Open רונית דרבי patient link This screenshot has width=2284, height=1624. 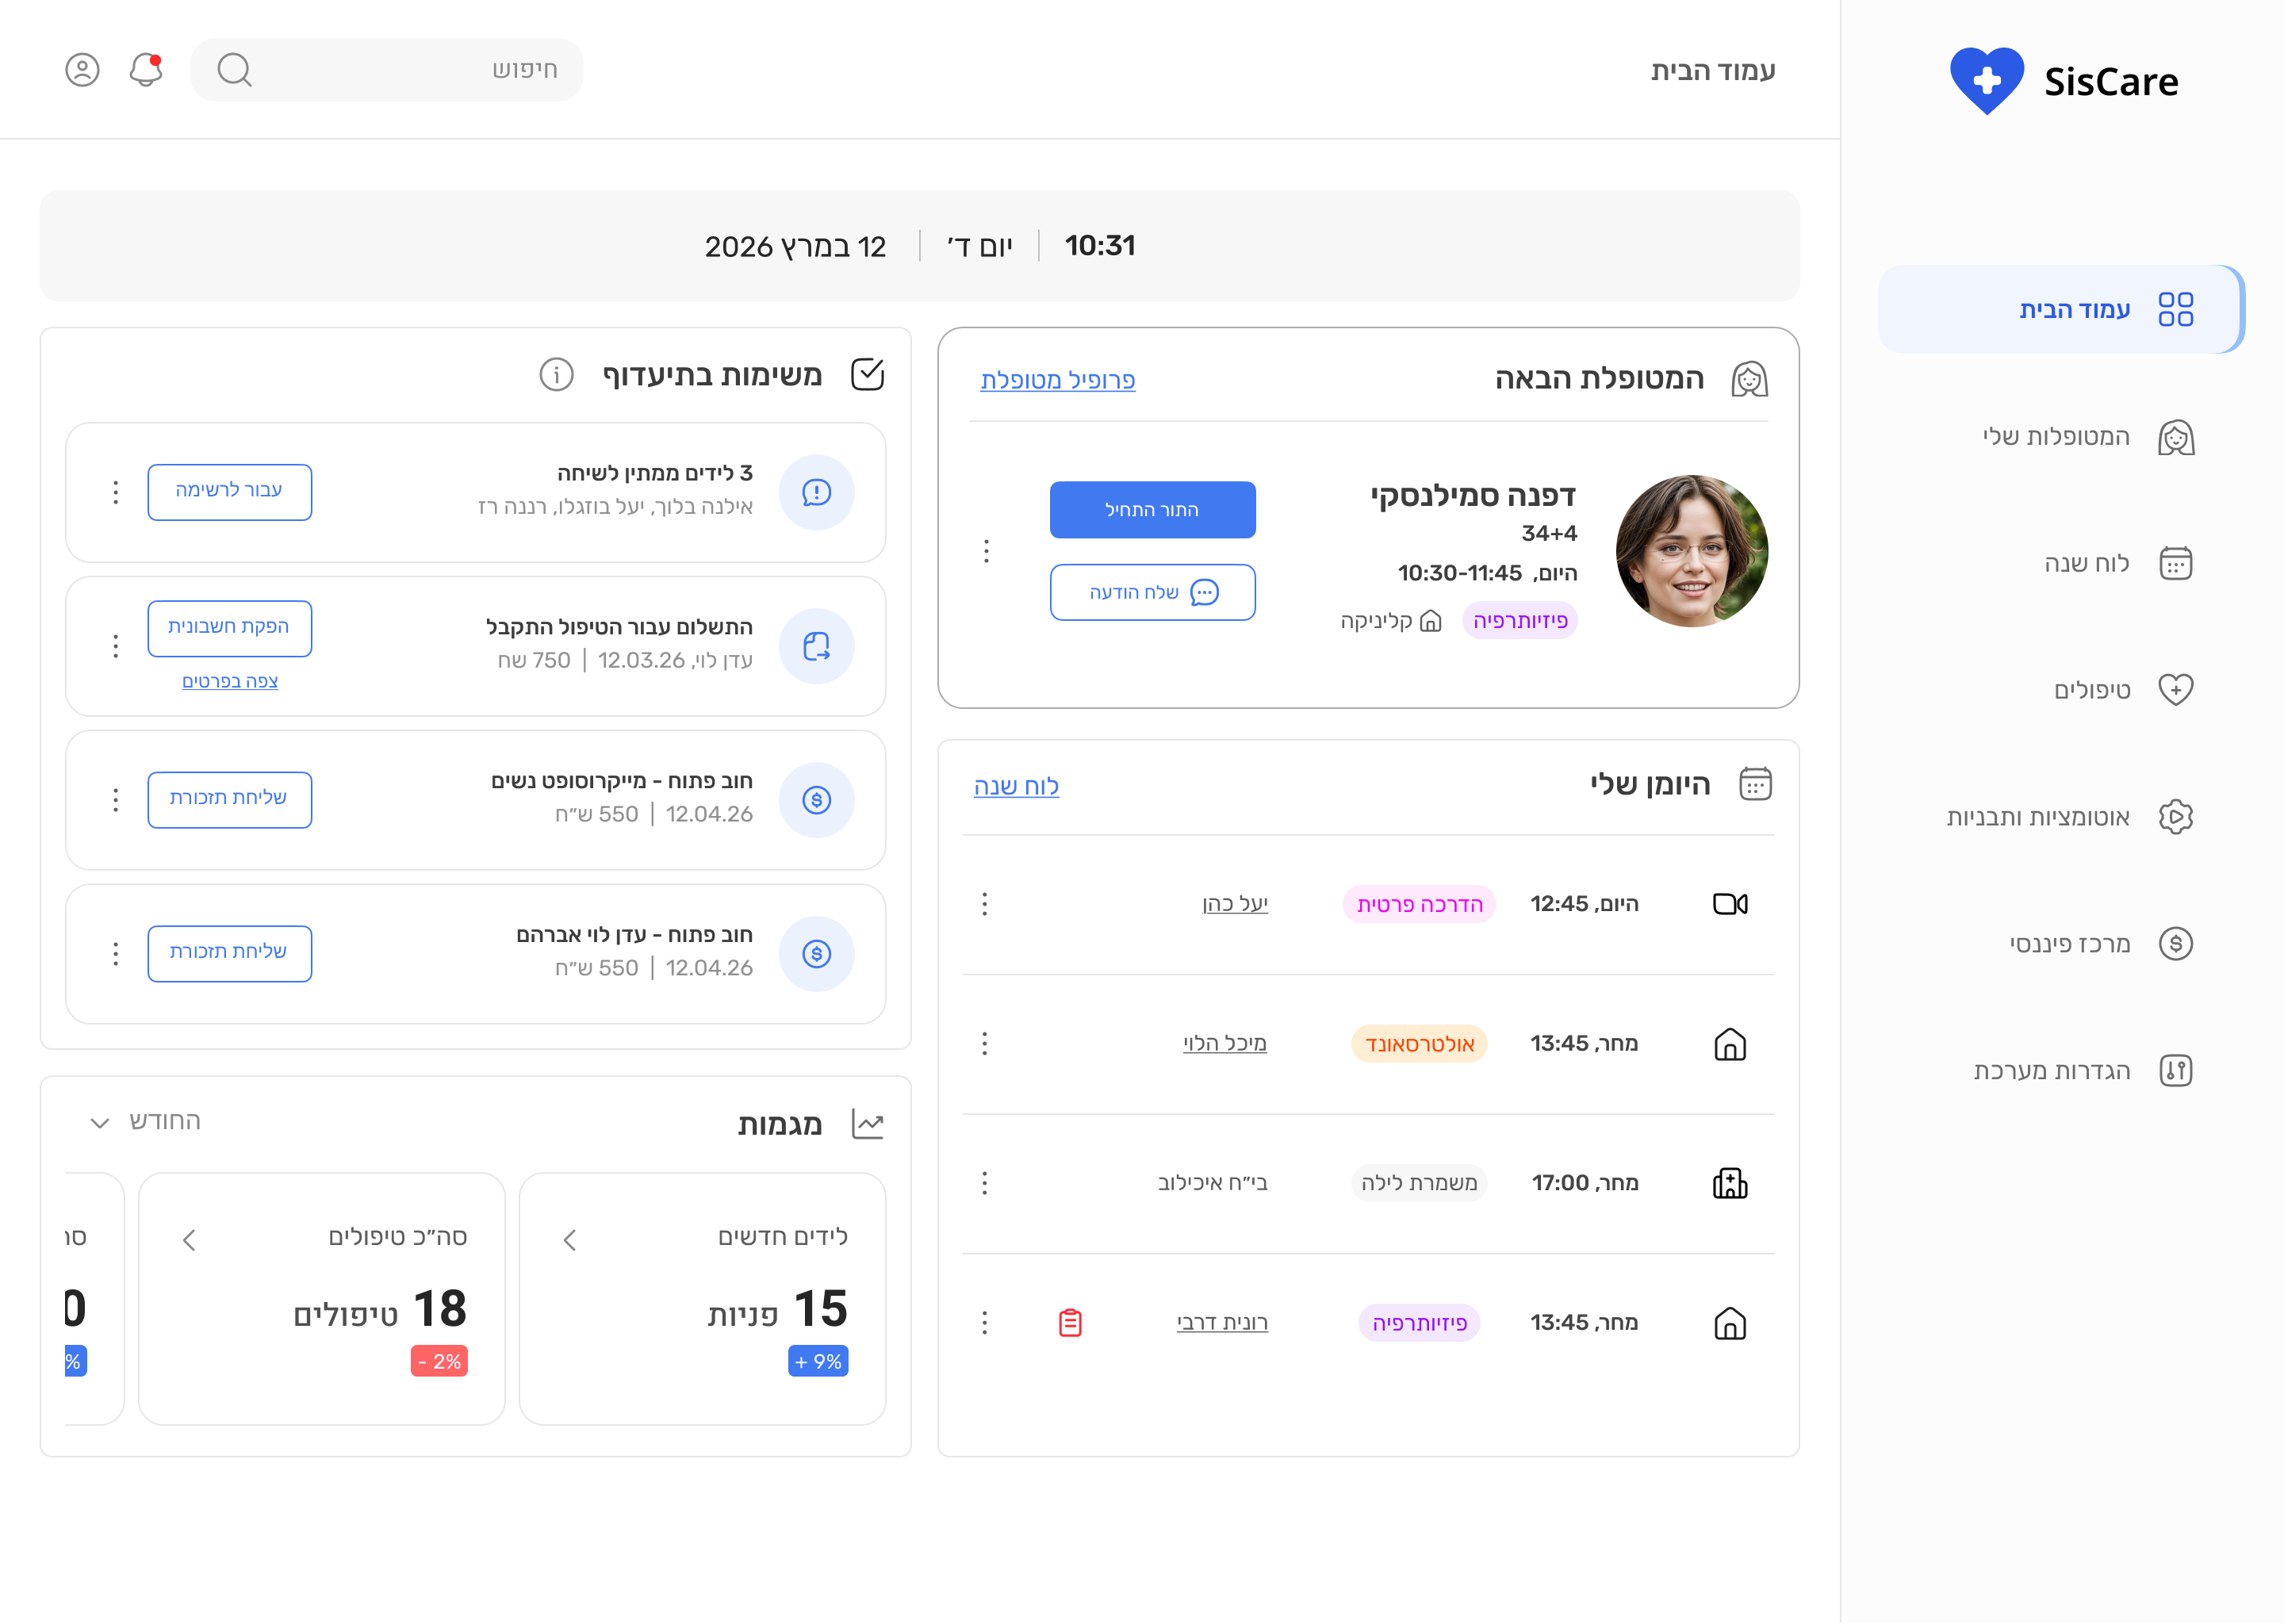[1222, 1323]
